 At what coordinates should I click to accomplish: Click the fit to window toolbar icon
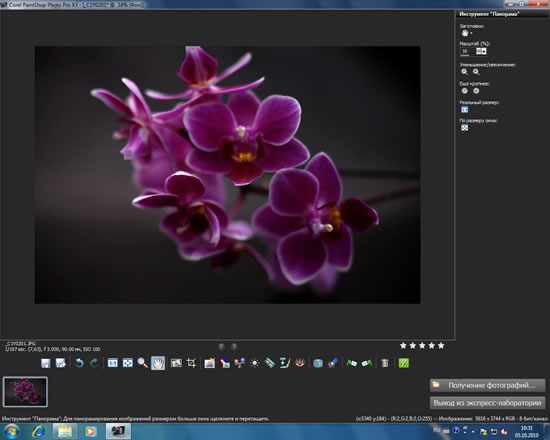[128, 363]
